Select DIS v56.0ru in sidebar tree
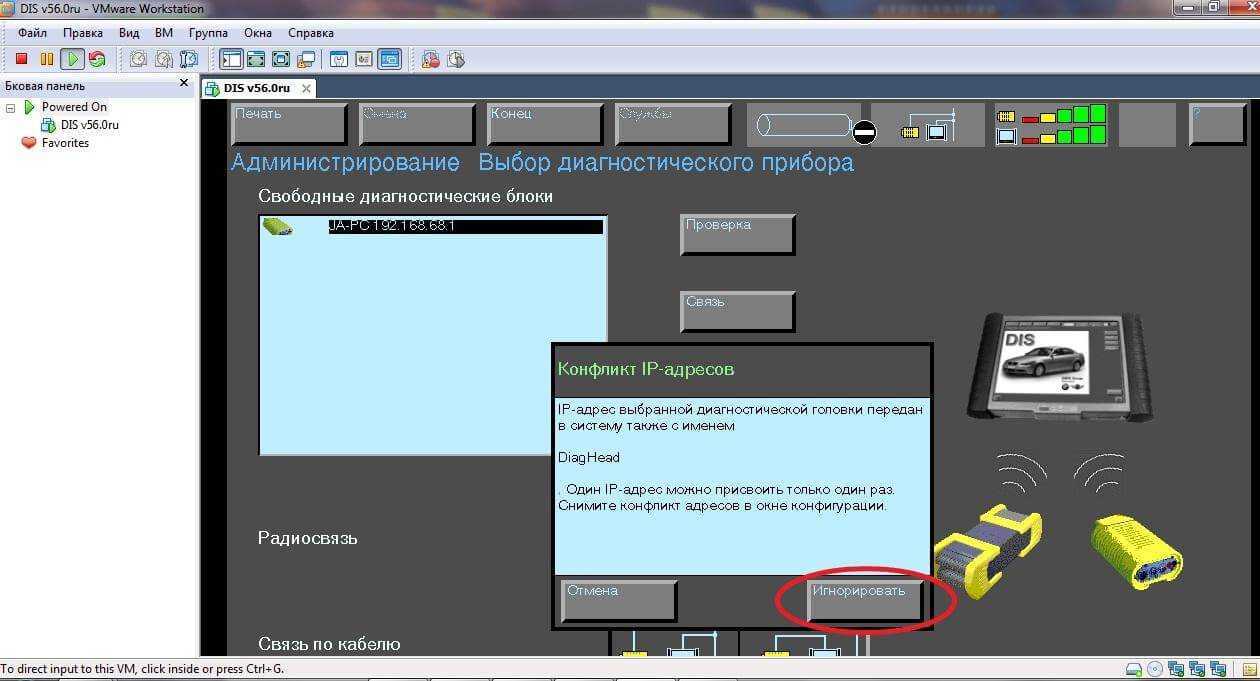Image resolution: width=1260 pixels, height=681 pixels. pos(89,125)
